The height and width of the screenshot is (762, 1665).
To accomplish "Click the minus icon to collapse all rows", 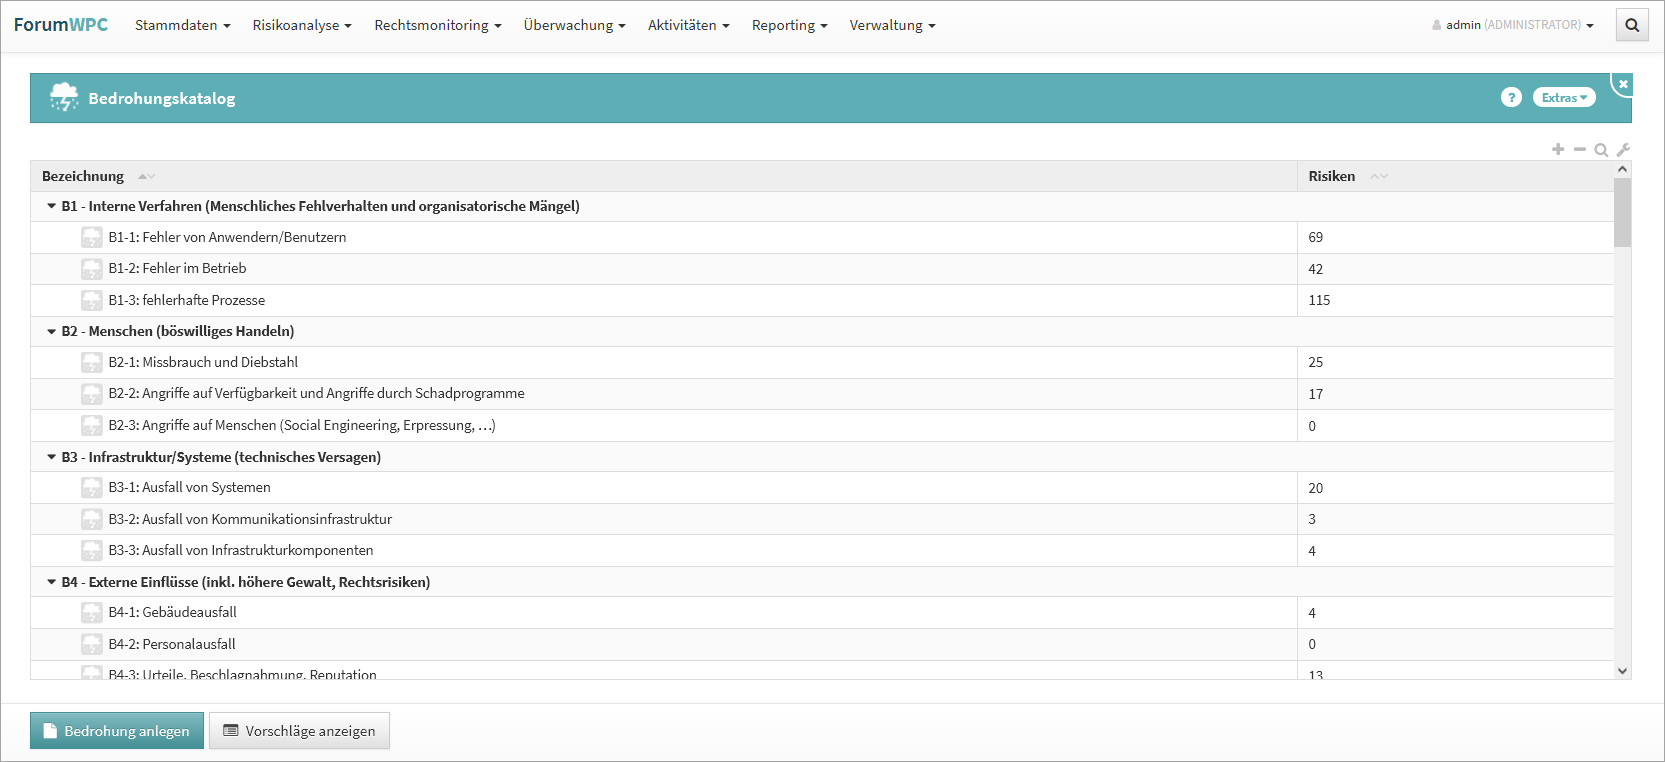I will pos(1580,149).
